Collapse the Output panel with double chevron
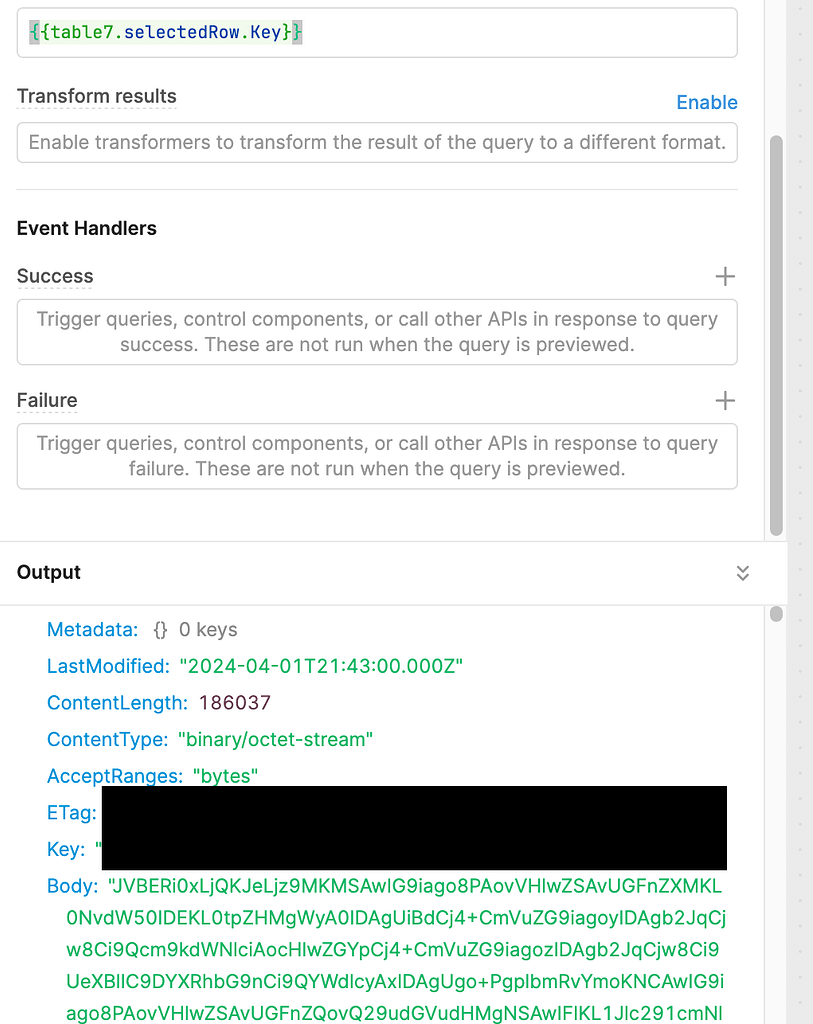Image resolution: width=813 pixels, height=1024 pixels. point(742,573)
